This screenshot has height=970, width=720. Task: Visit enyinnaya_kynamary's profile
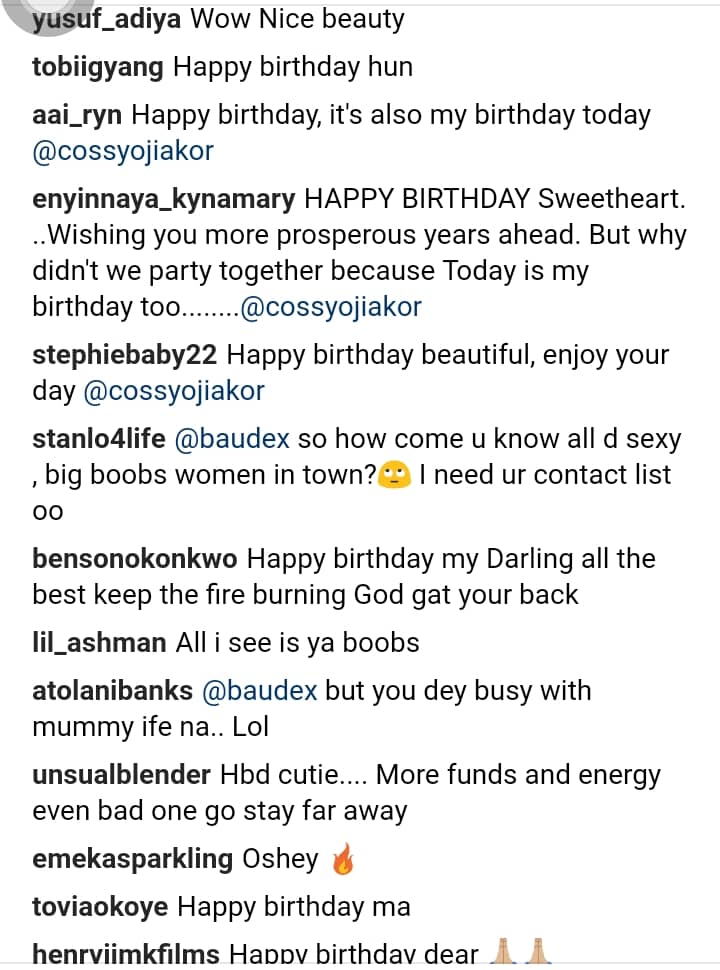163,199
